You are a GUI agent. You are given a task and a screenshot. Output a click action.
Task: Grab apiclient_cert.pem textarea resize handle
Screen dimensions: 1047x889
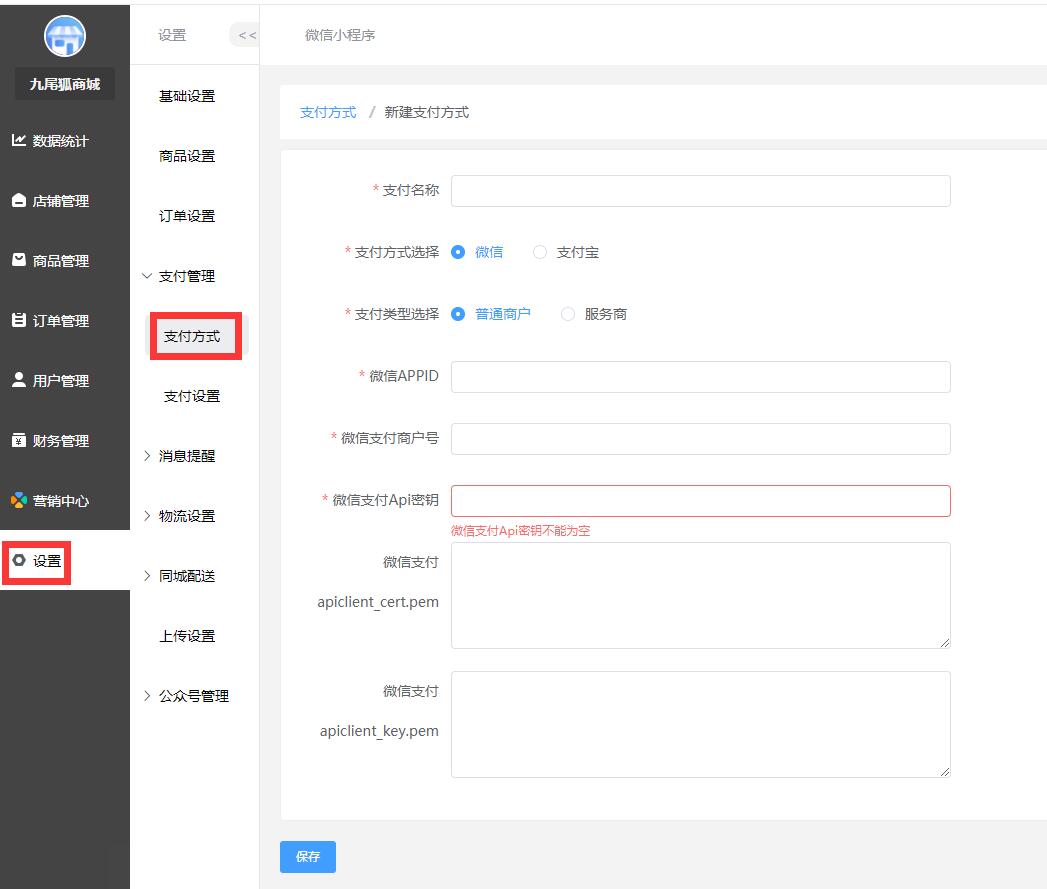945,643
